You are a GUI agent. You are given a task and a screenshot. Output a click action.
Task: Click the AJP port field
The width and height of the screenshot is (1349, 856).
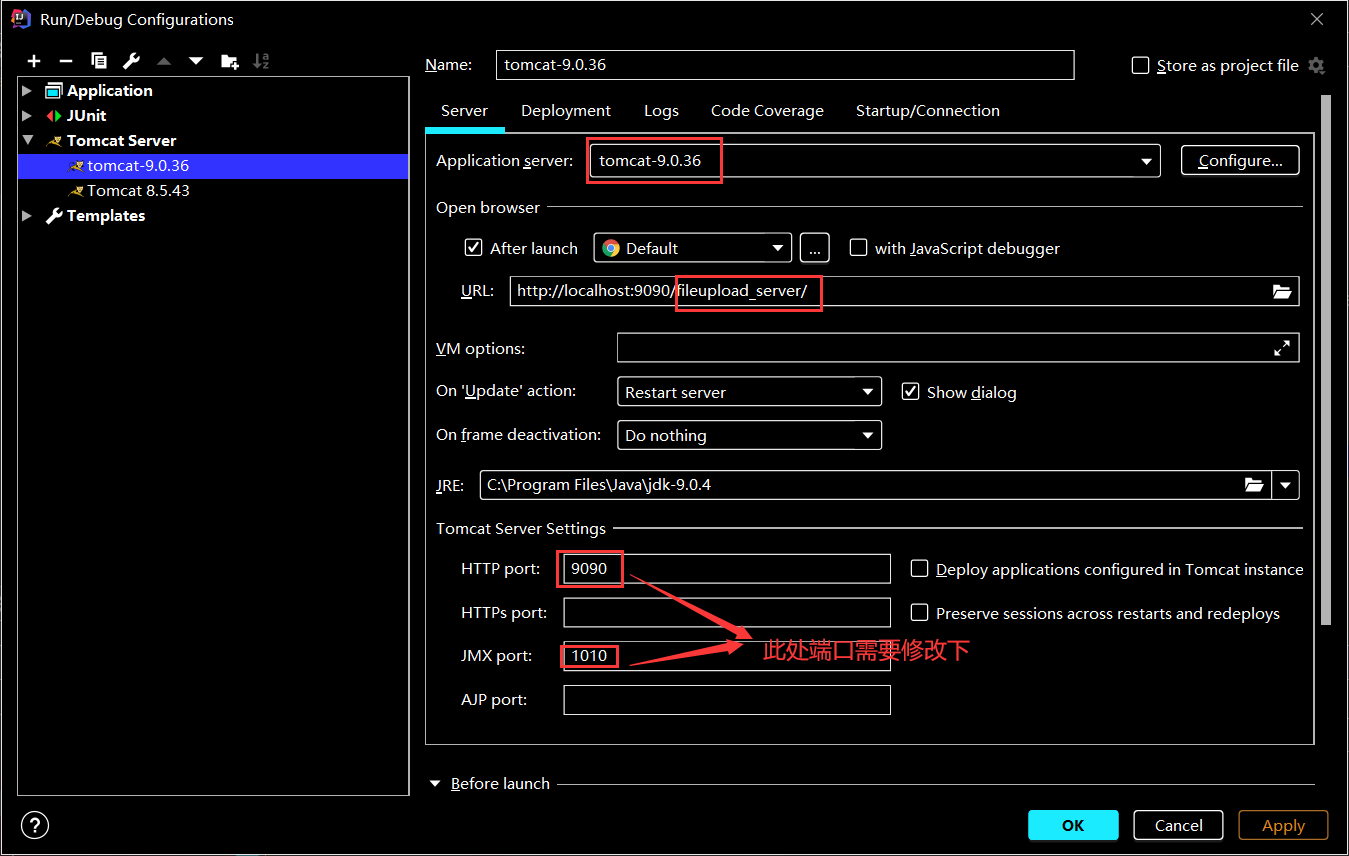coord(727,700)
